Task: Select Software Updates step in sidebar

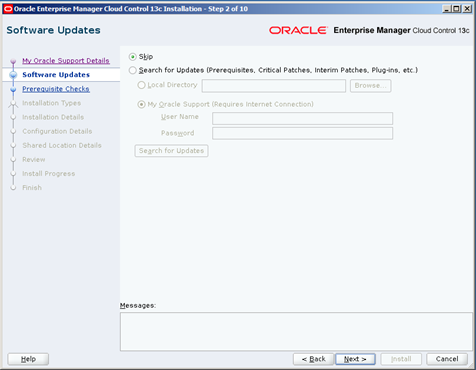Action: tap(56, 75)
